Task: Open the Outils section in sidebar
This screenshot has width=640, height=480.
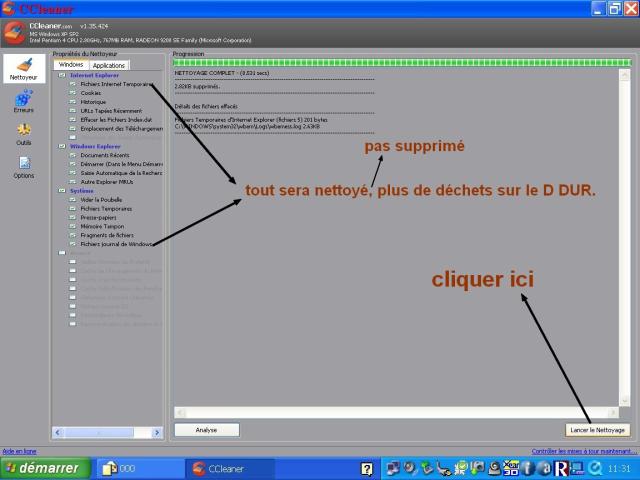Action: [x=24, y=134]
